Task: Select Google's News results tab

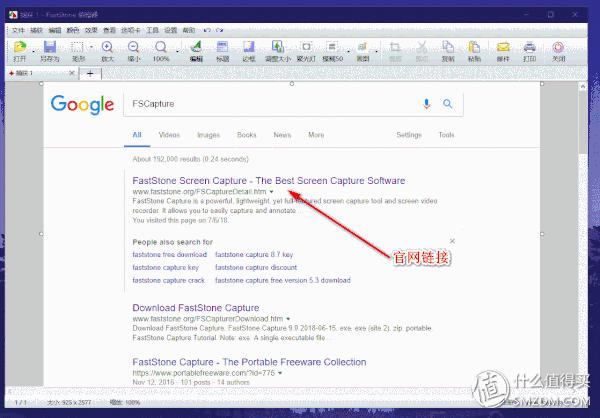Action: [282, 135]
